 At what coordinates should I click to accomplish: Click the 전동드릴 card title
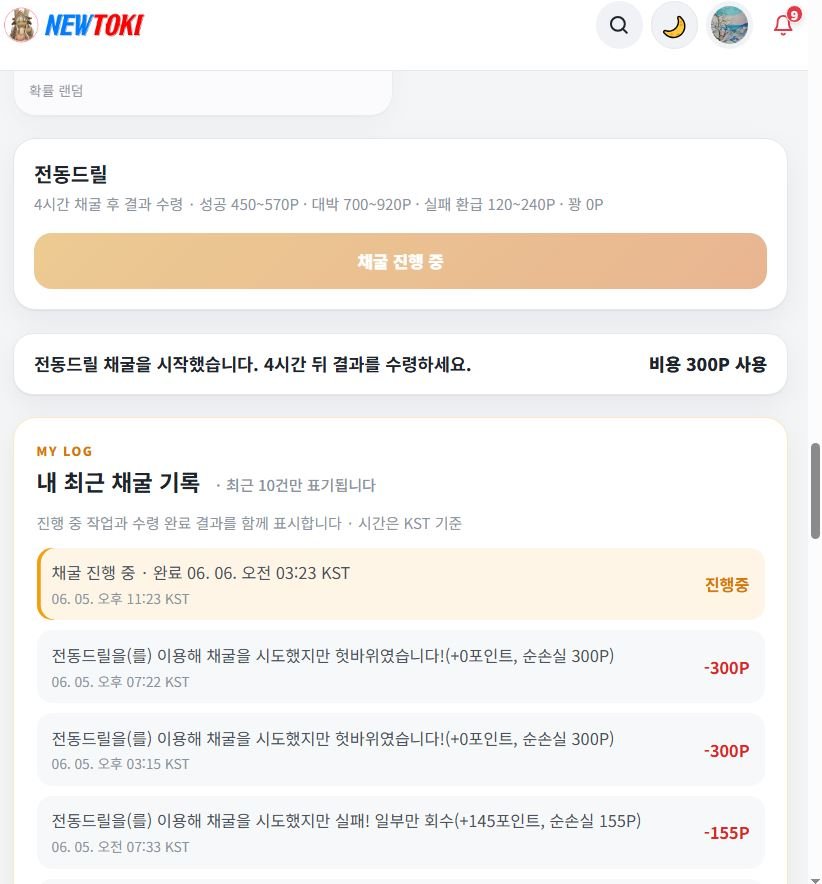[x=70, y=174]
